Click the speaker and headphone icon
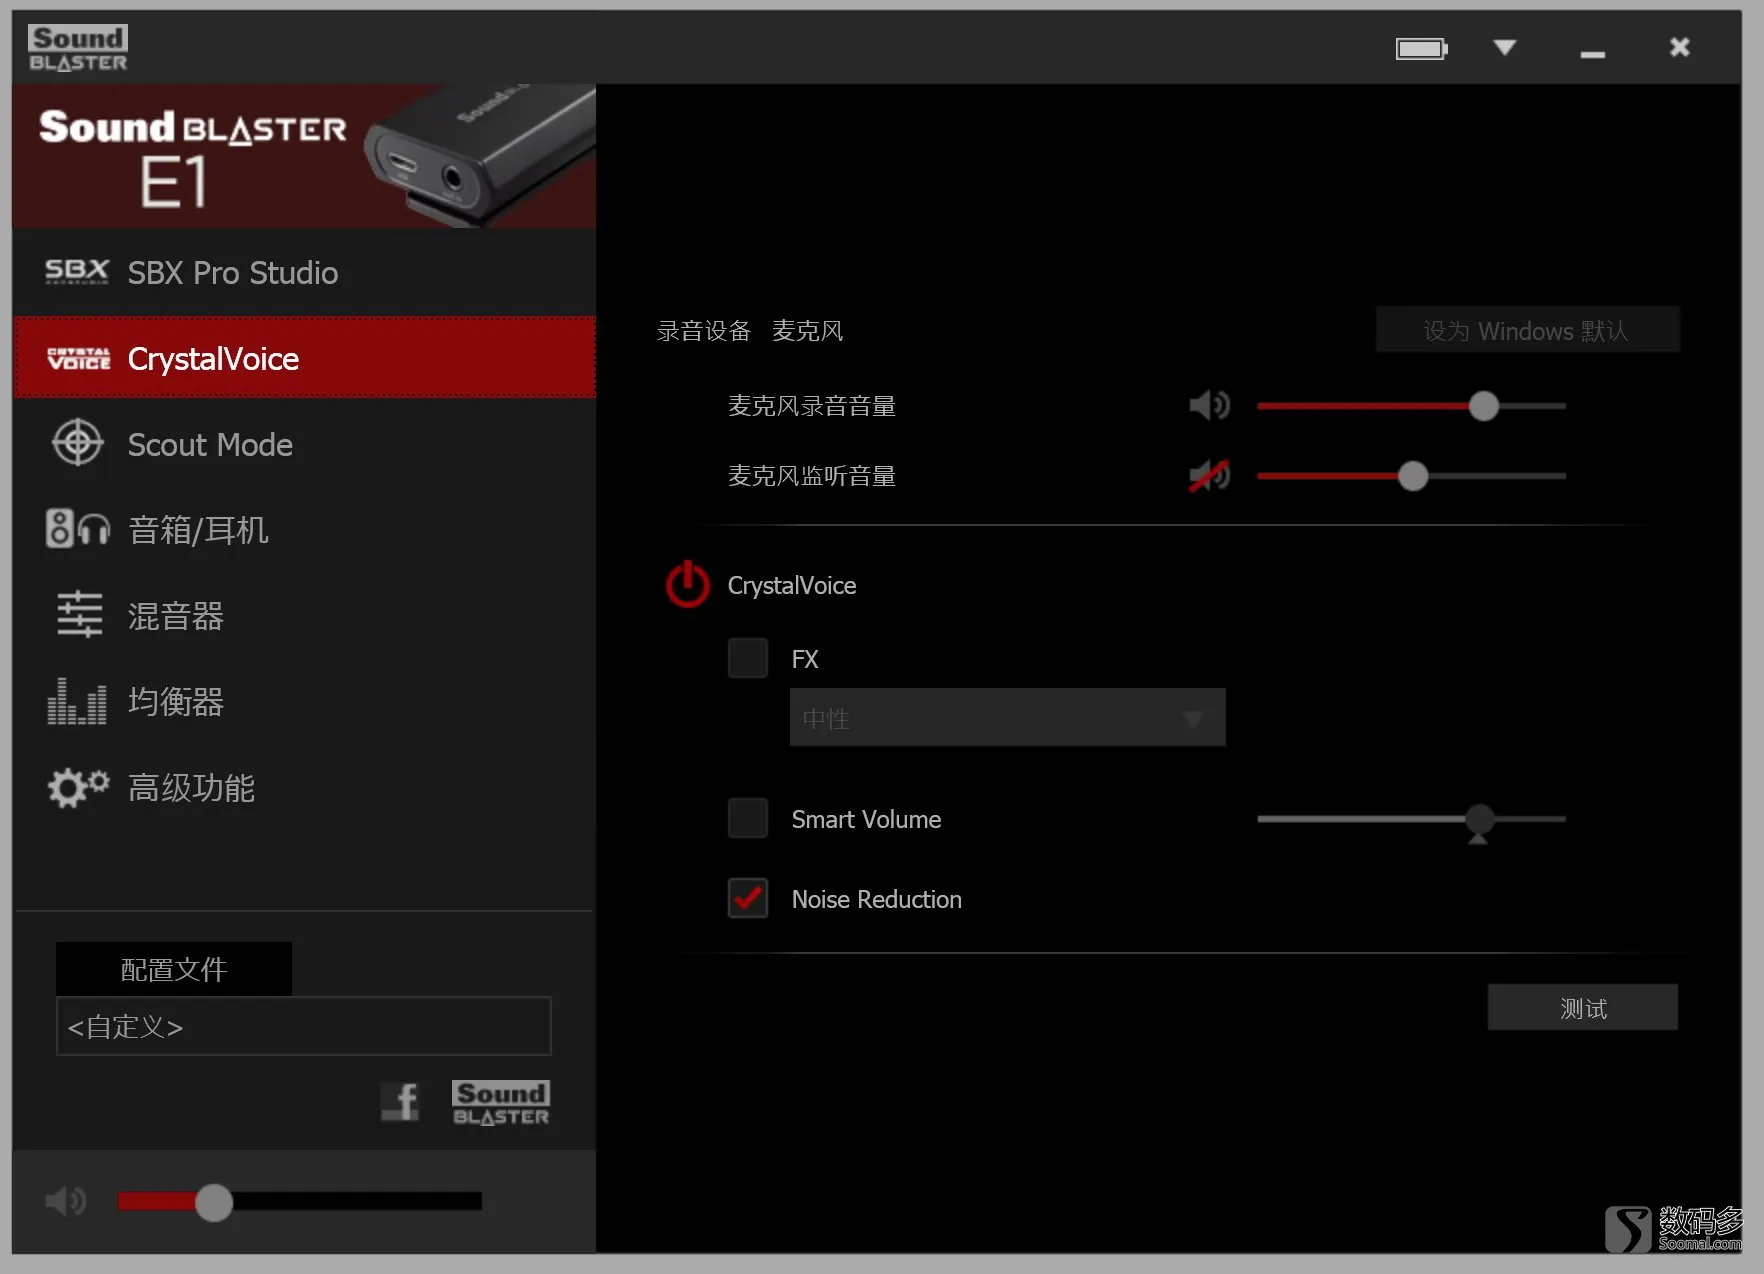This screenshot has height=1274, width=1764. 78,528
